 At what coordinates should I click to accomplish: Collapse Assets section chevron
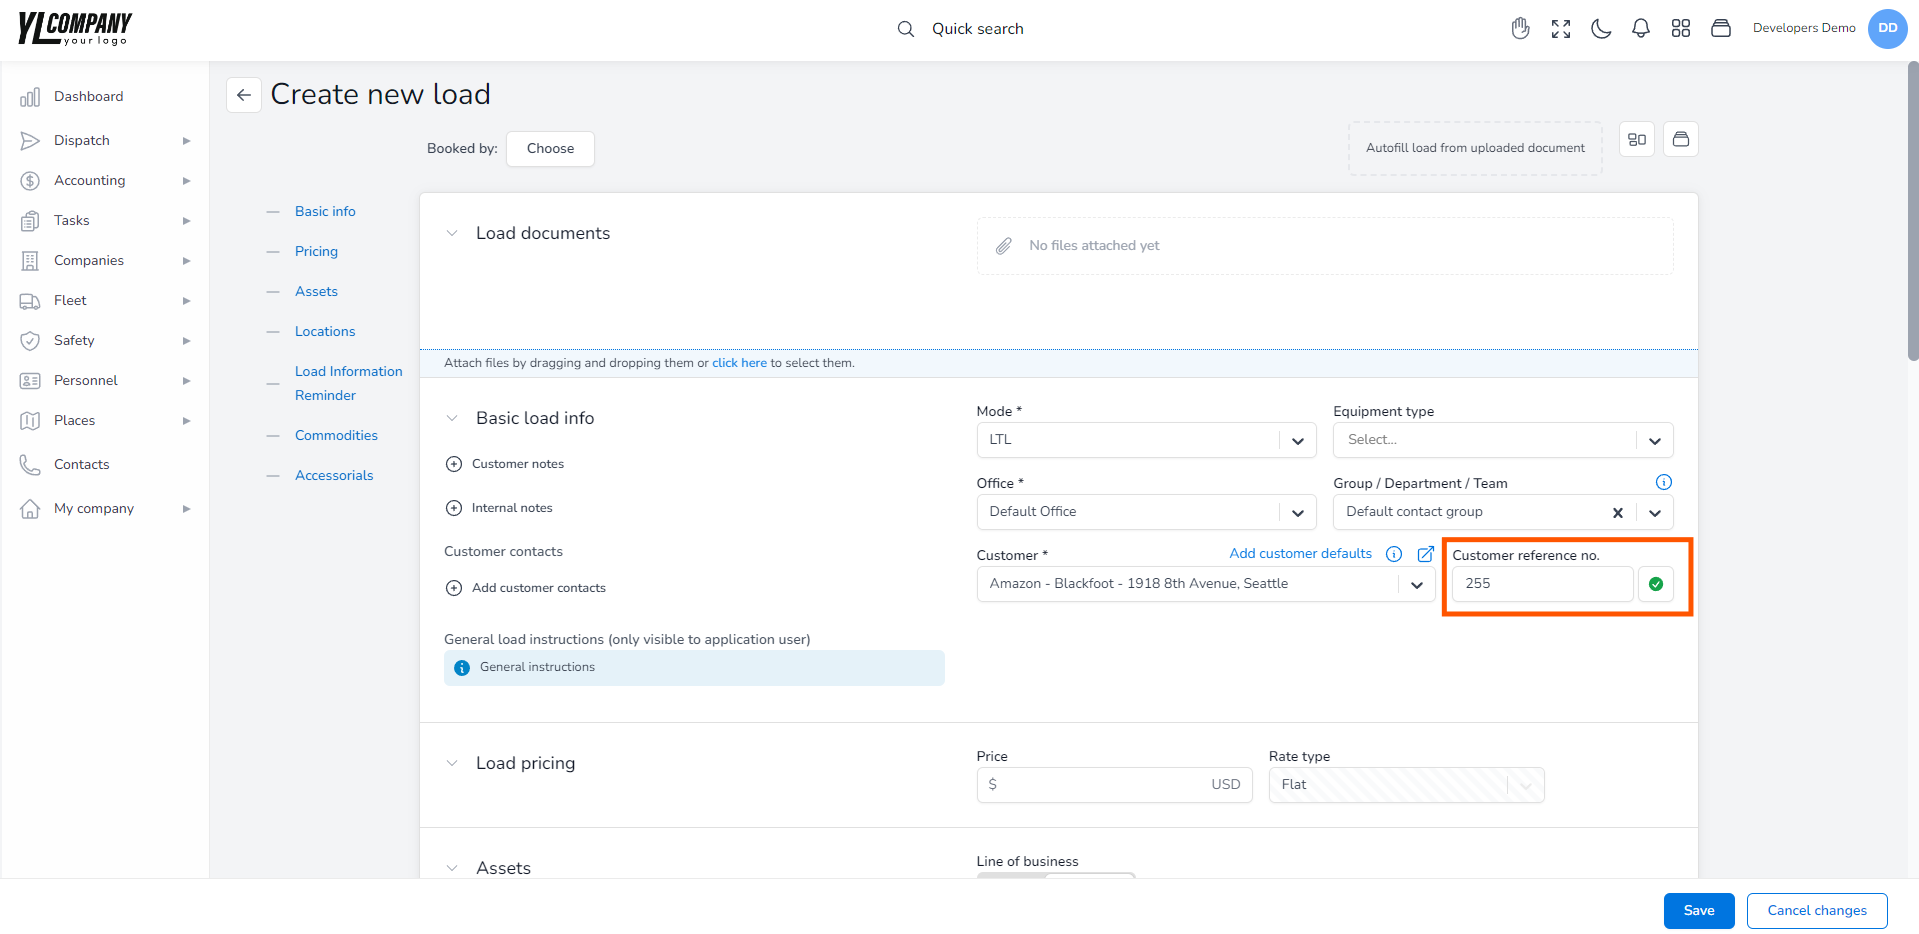click(452, 868)
